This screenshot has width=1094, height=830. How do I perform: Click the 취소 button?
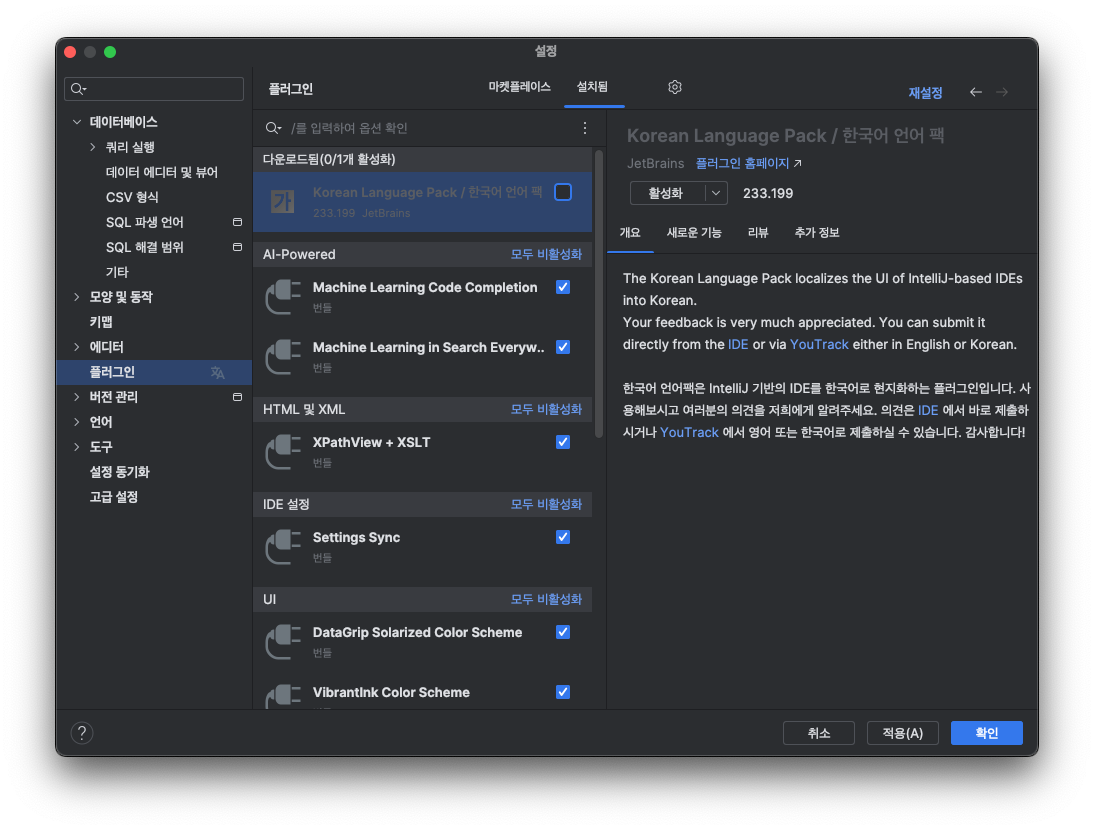(818, 733)
